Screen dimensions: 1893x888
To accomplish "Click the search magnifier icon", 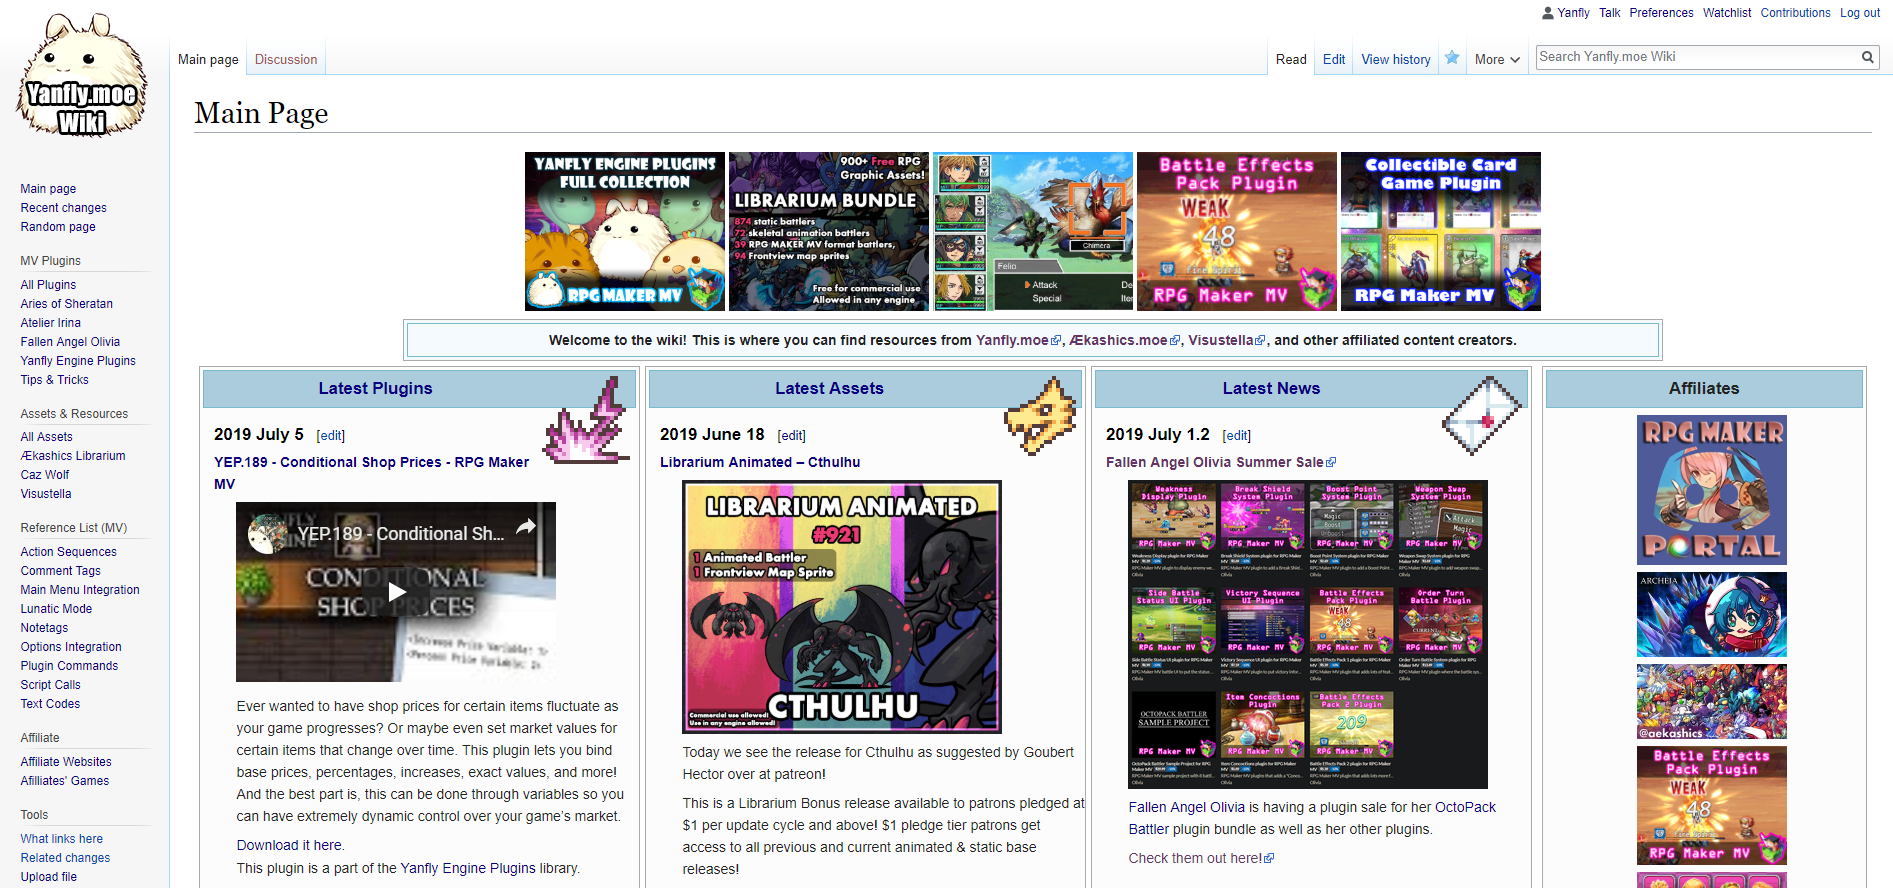I will [x=1867, y=57].
